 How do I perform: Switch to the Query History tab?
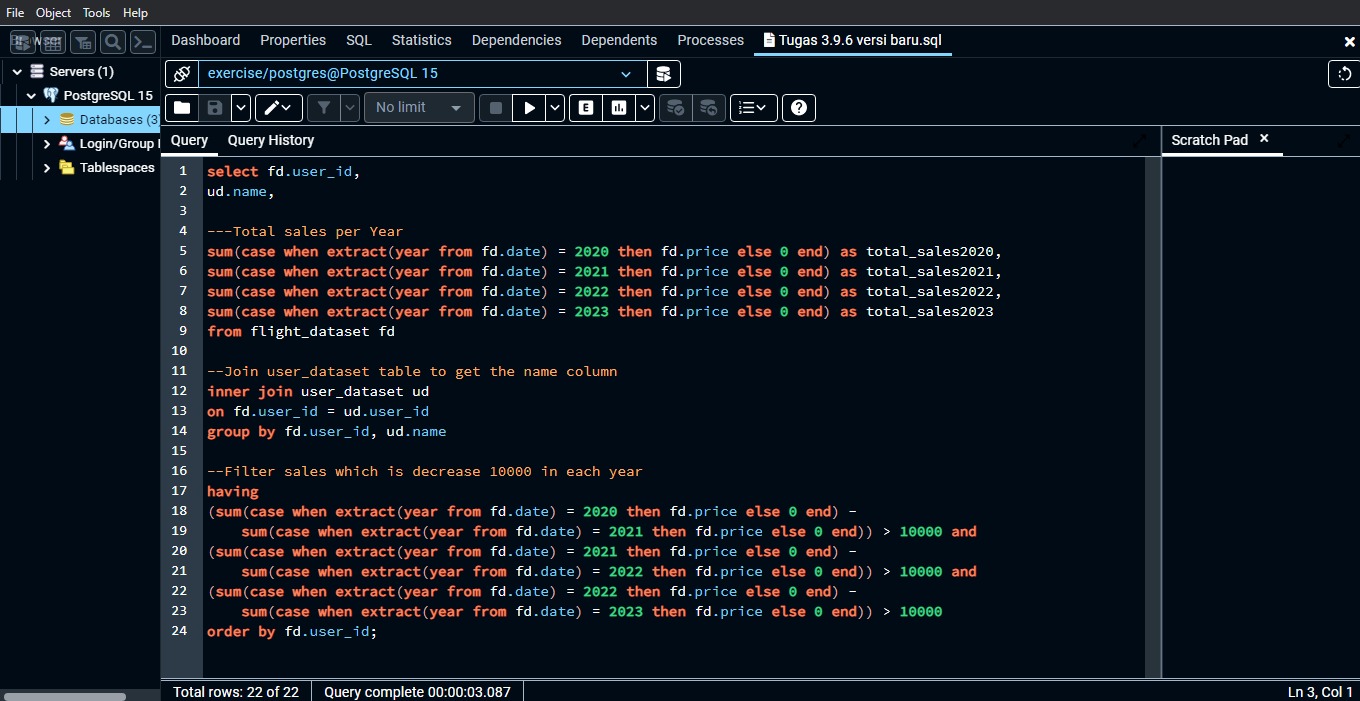click(x=270, y=141)
